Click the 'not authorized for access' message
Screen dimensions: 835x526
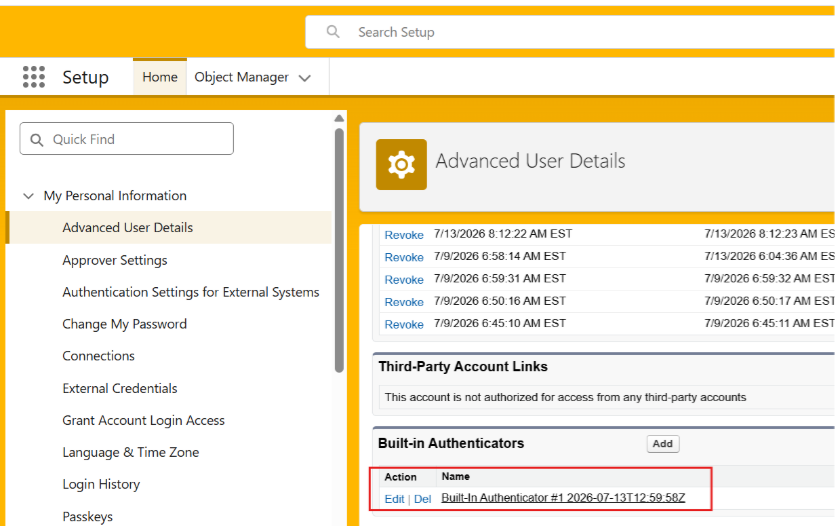(x=565, y=397)
